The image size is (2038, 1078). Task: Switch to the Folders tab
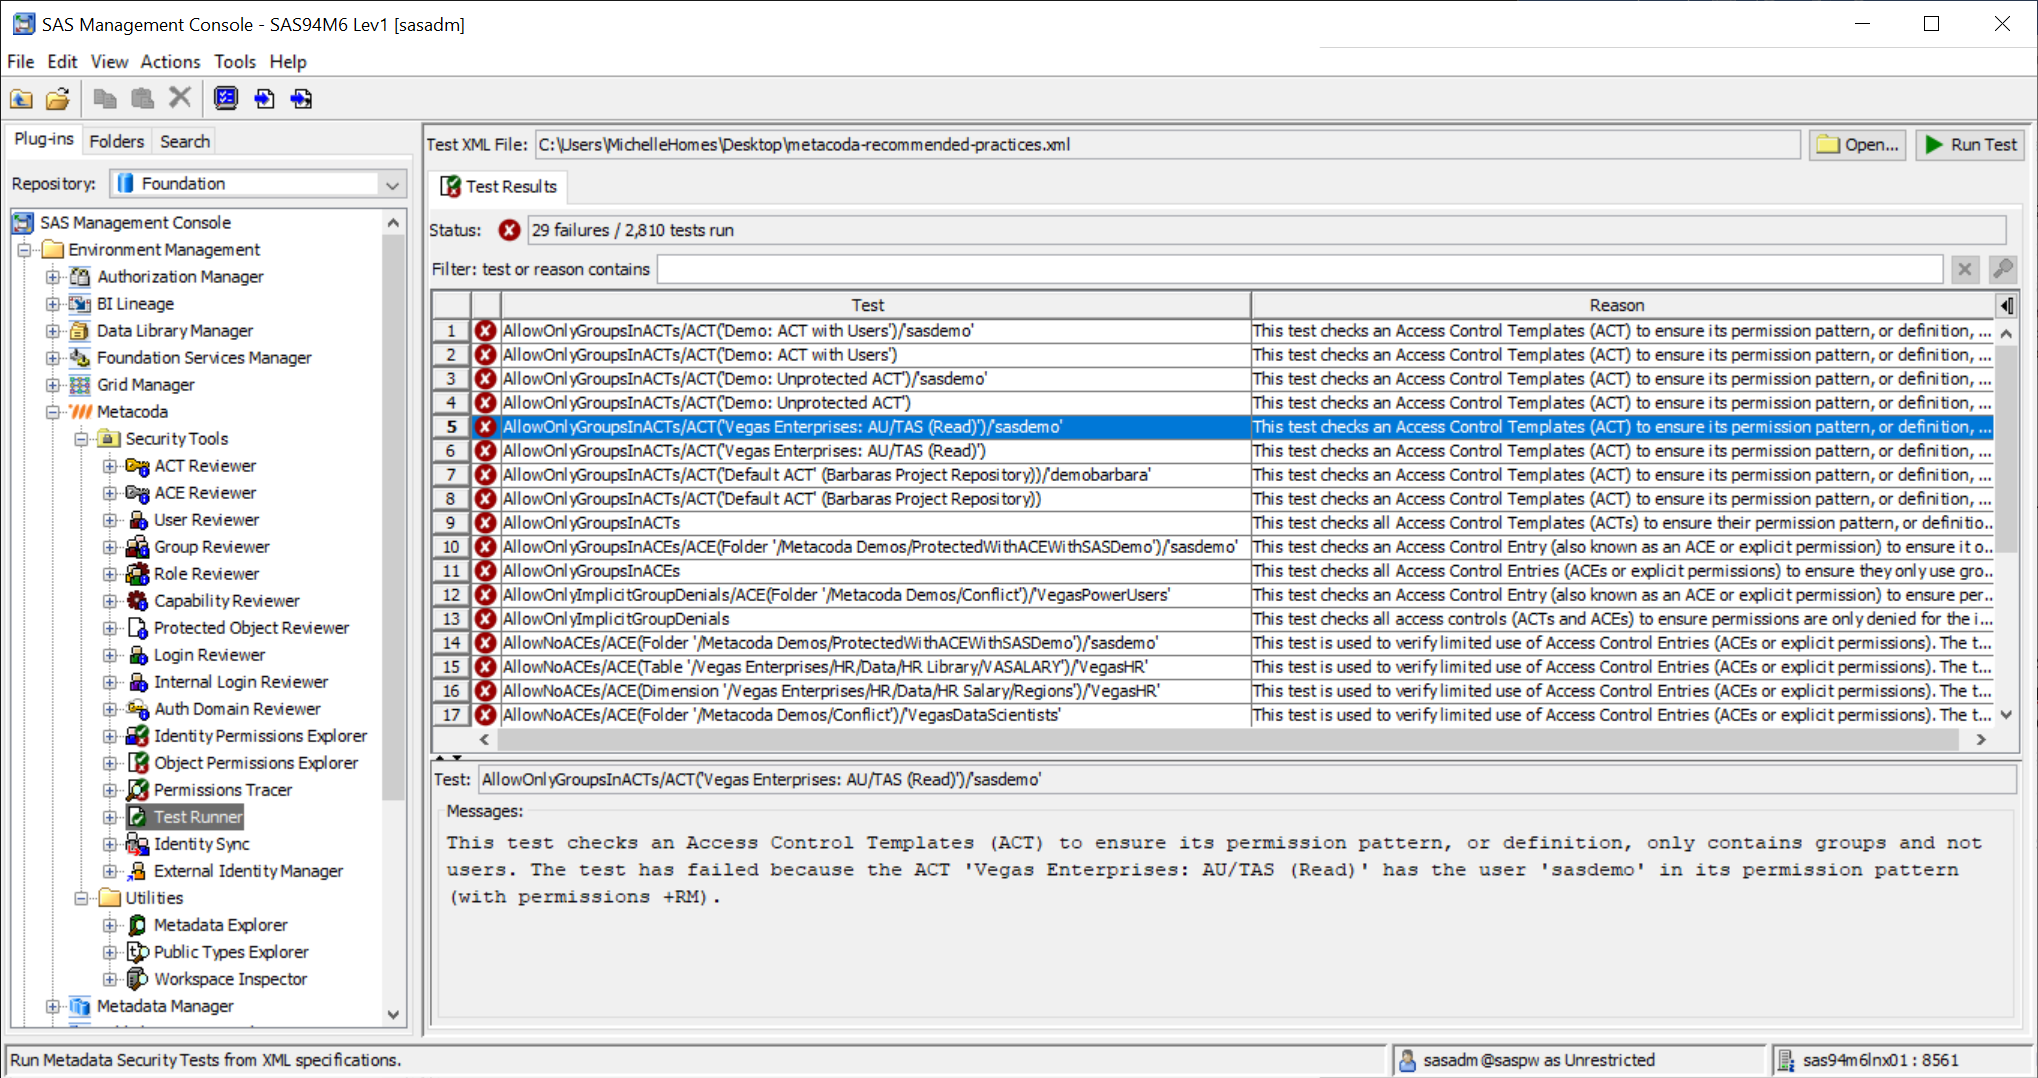[x=117, y=142]
